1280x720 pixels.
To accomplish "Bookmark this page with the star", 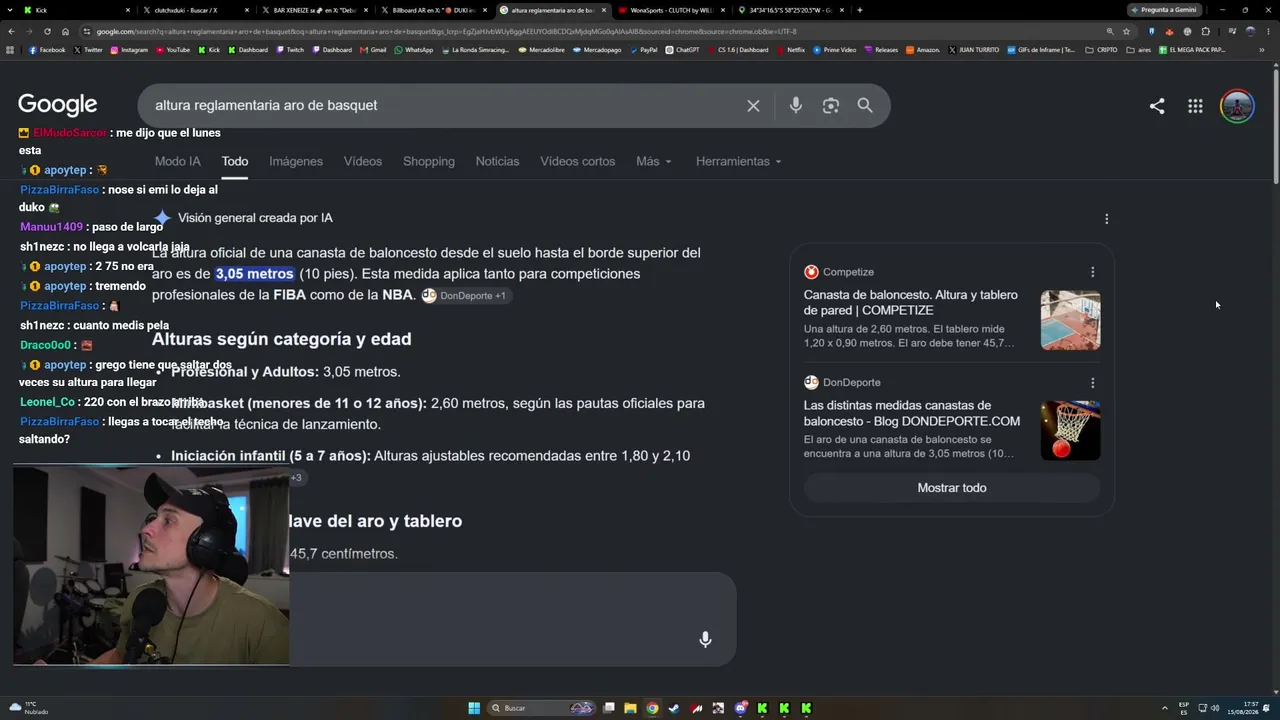I will point(1126,31).
